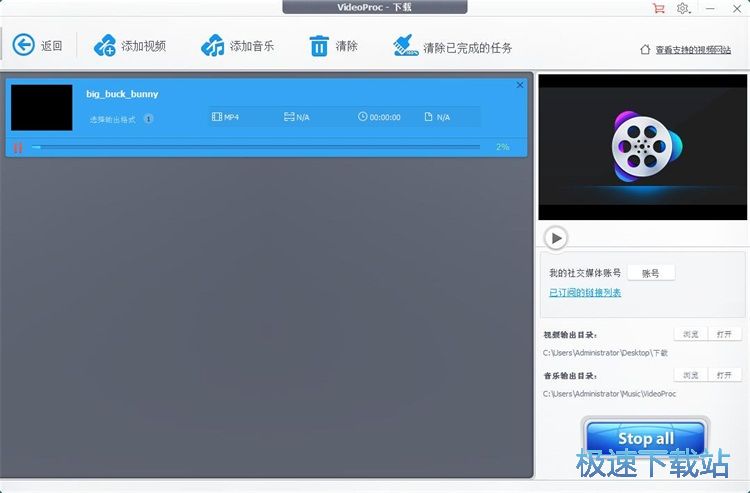Click the 添加音乐 music cloud icon

click(213, 45)
